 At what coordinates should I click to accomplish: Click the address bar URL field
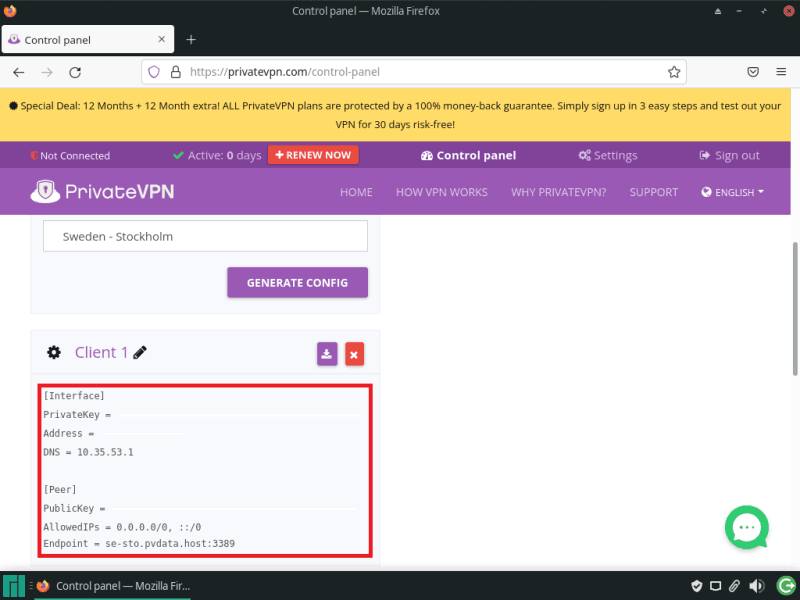(420, 72)
